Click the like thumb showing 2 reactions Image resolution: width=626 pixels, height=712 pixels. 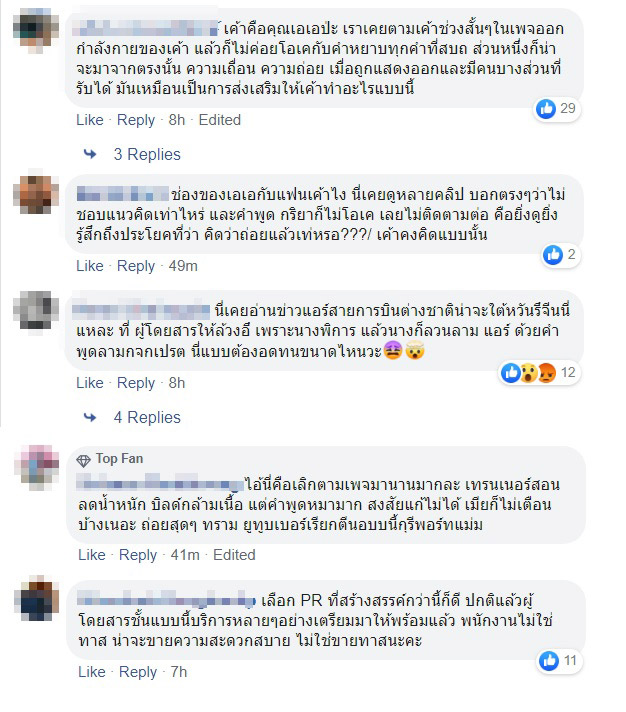553,255
